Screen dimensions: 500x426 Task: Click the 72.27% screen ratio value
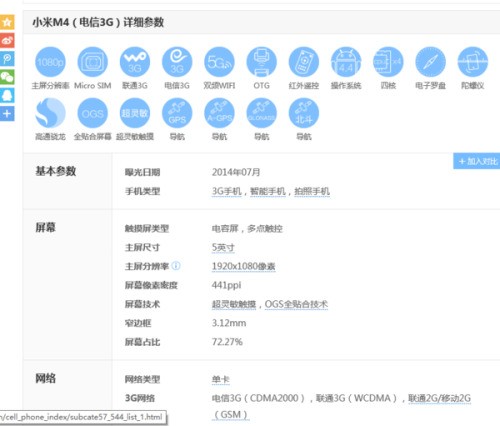point(227,342)
